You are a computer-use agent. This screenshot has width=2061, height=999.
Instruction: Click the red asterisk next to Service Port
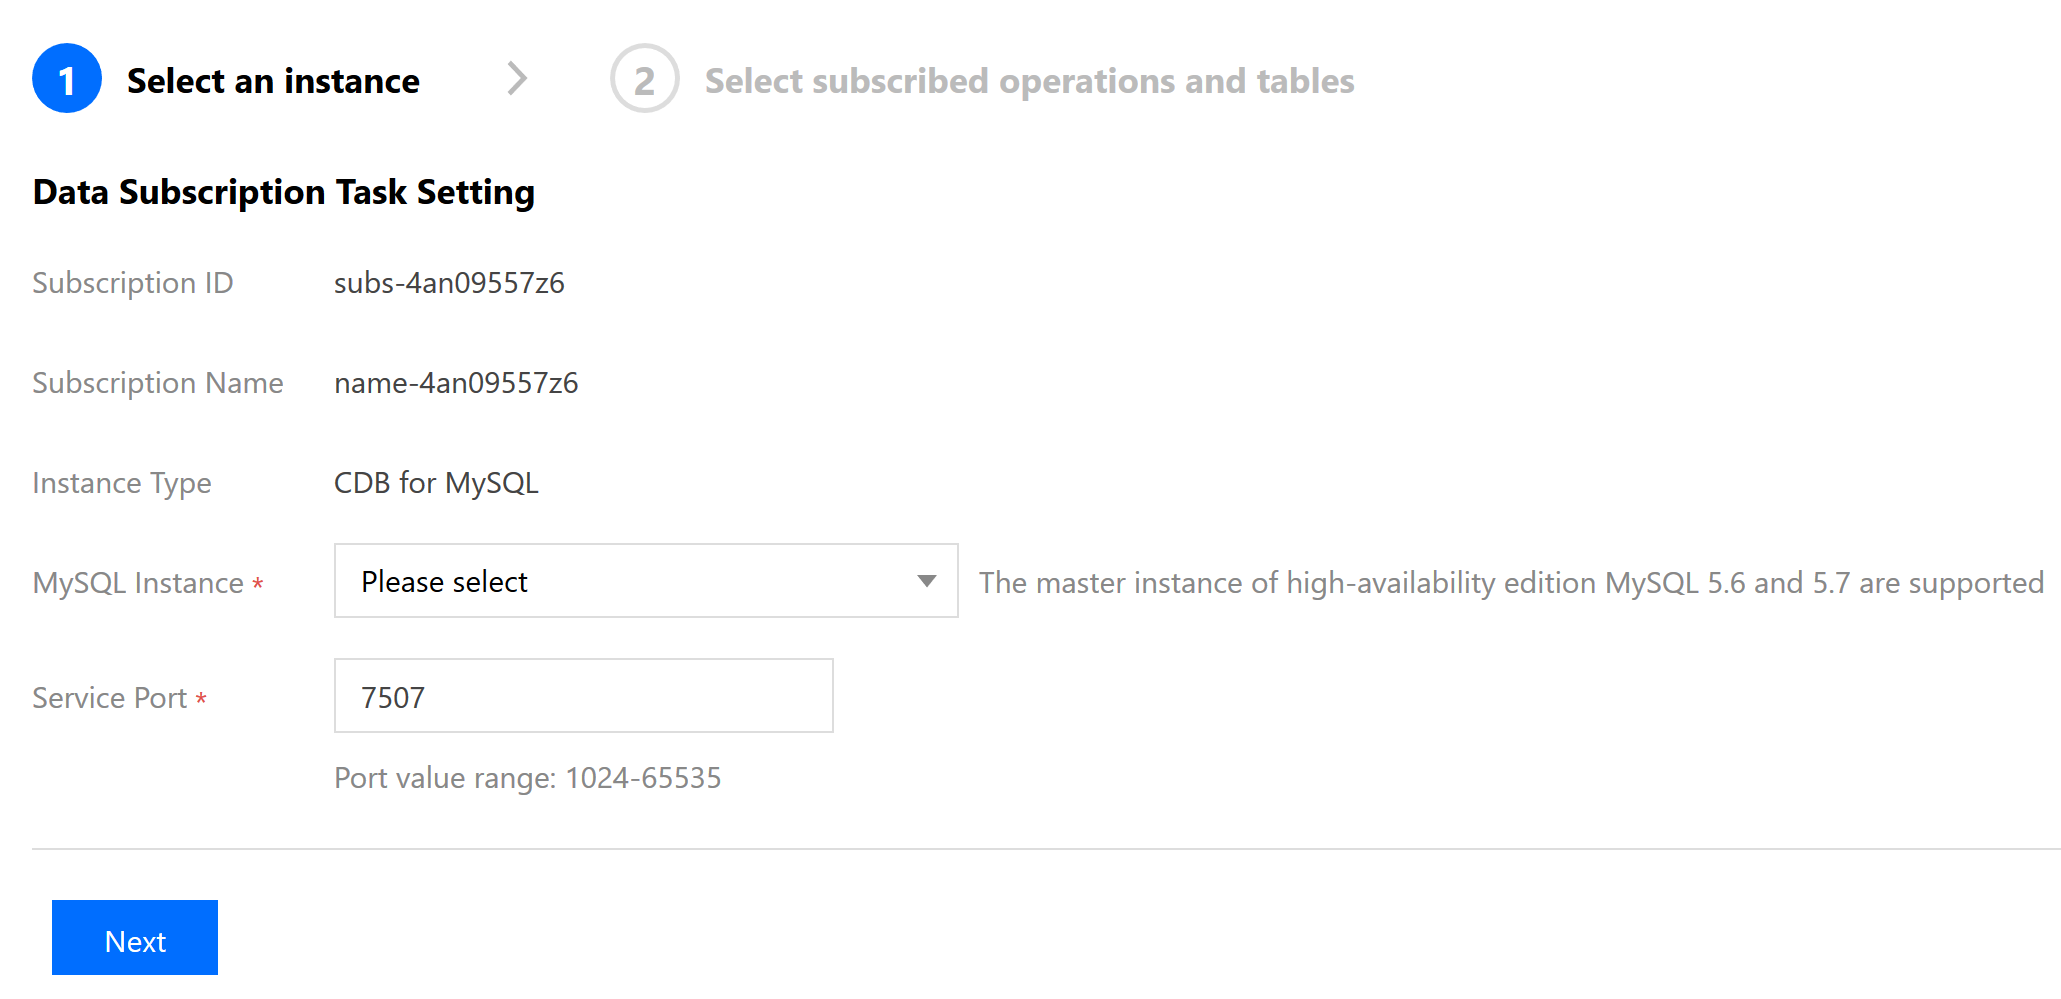click(201, 699)
